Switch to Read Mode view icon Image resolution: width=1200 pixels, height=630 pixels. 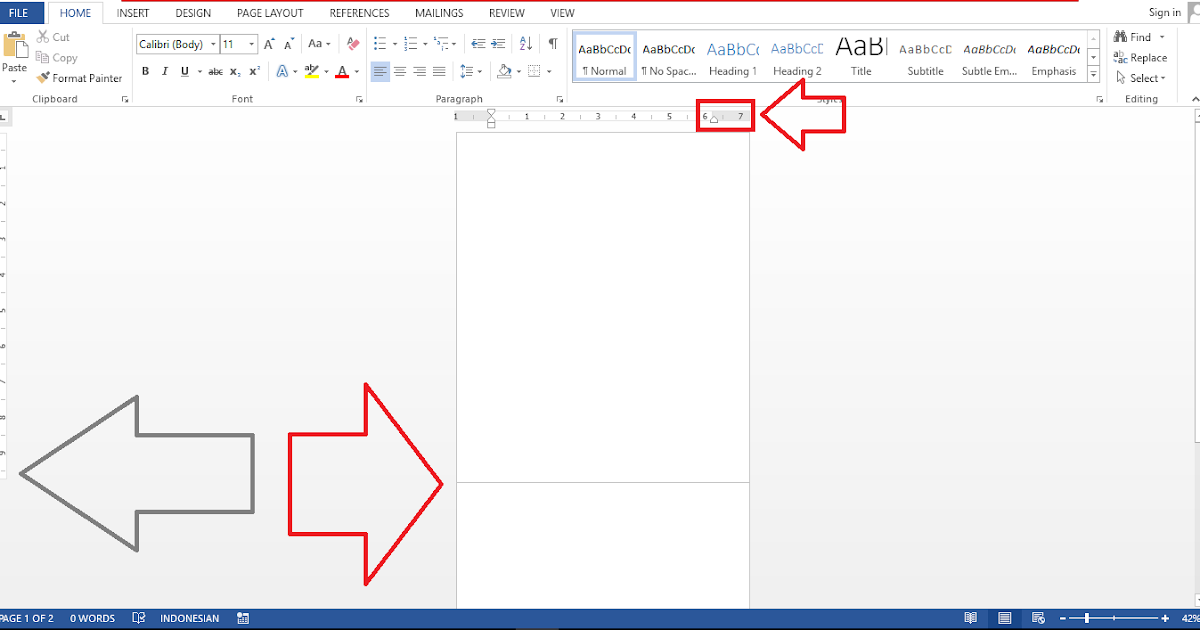[970, 619]
